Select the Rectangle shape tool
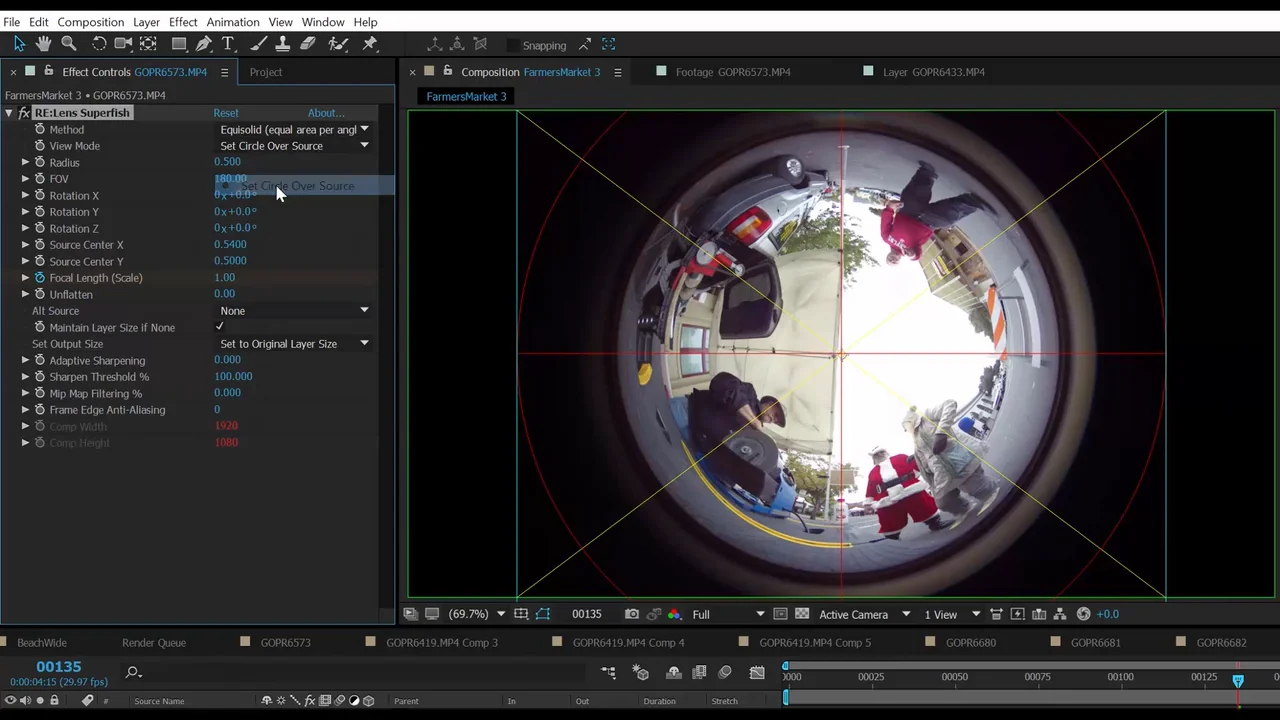Screen dimensions: 1280x720 pos(179,43)
